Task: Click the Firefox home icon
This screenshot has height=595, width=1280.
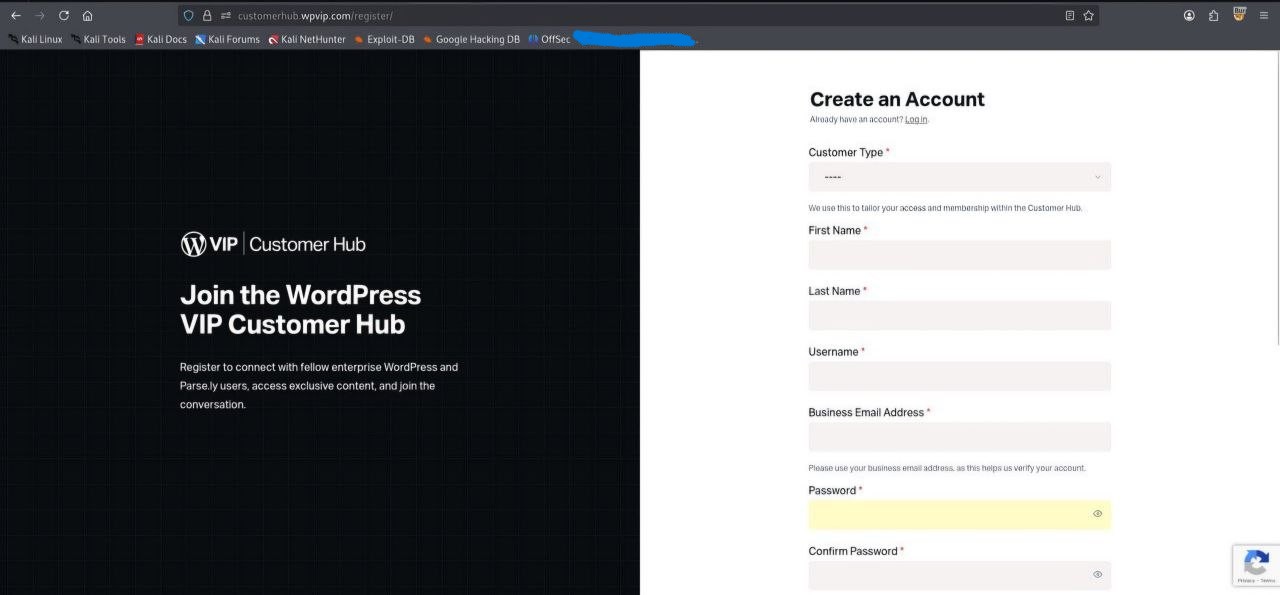Action: point(87,15)
